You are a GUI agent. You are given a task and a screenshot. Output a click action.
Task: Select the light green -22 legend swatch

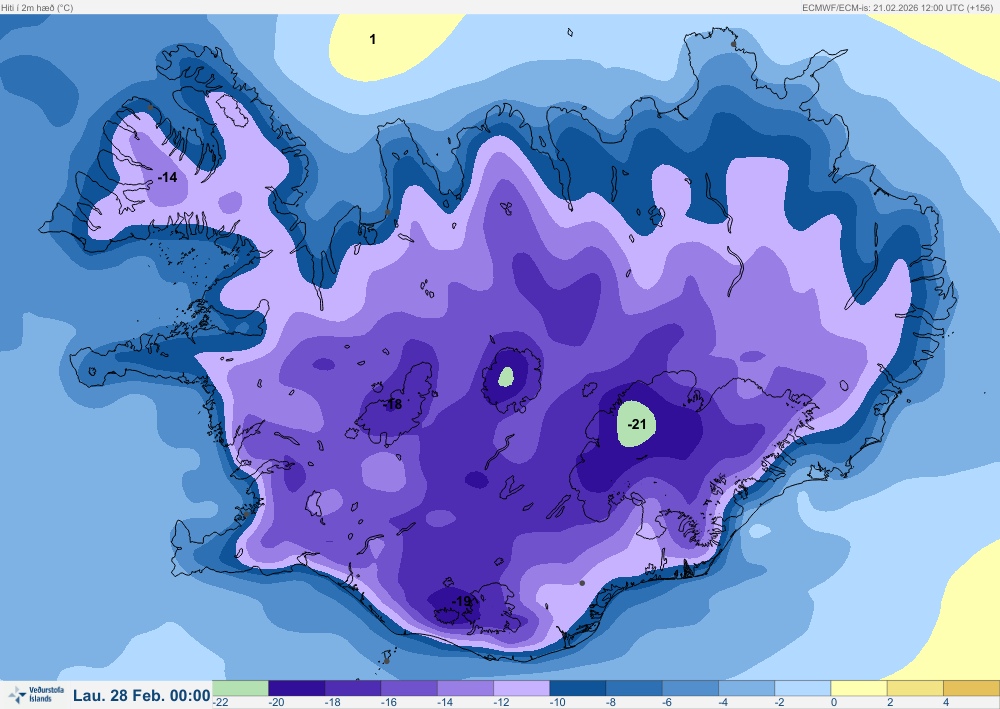240,688
